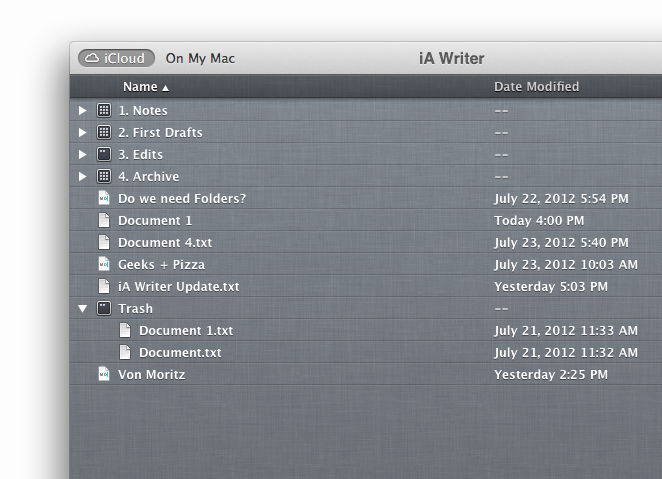Switch to the iCloud tab

coord(116,58)
